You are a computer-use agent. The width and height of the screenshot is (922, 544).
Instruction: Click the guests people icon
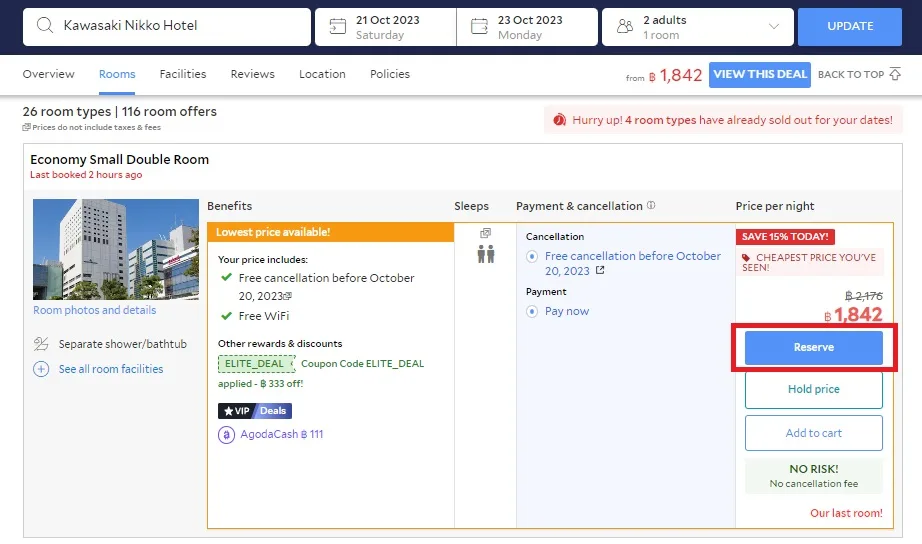(x=625, y=26)
